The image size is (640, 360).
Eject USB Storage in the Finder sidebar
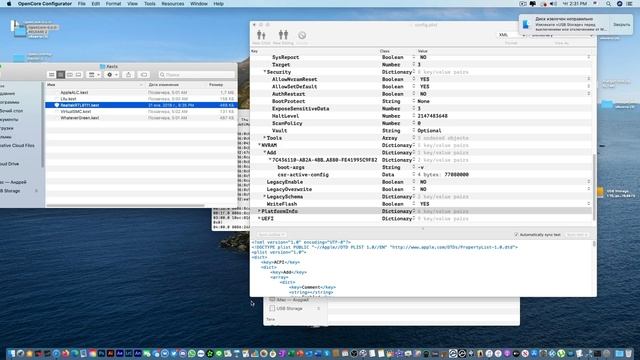(36, 191)
